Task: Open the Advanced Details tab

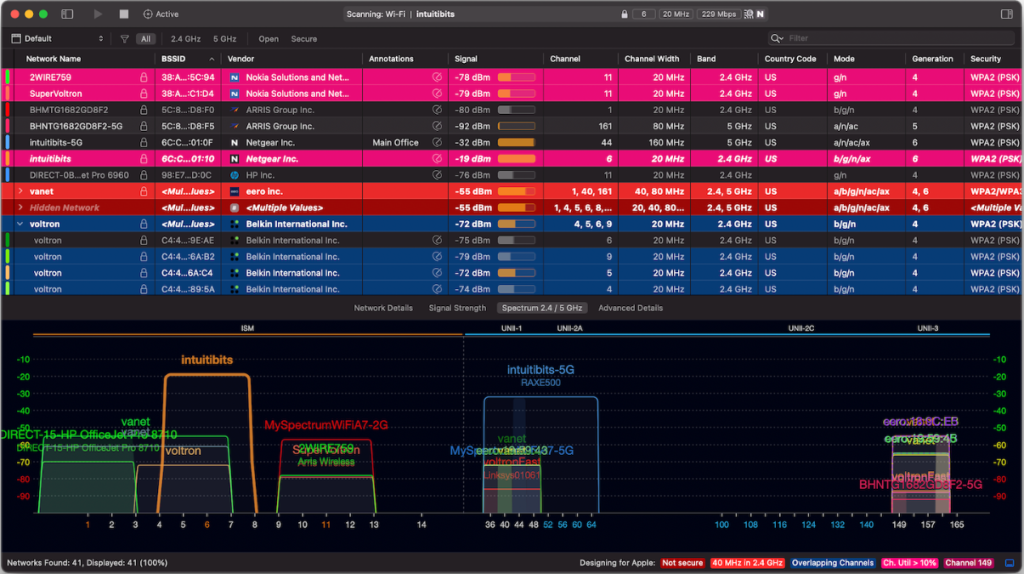Action: [x=630, y=308]
